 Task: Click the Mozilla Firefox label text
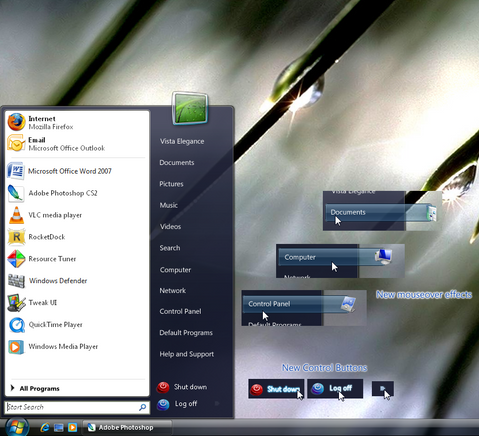[x=51, y=127]
